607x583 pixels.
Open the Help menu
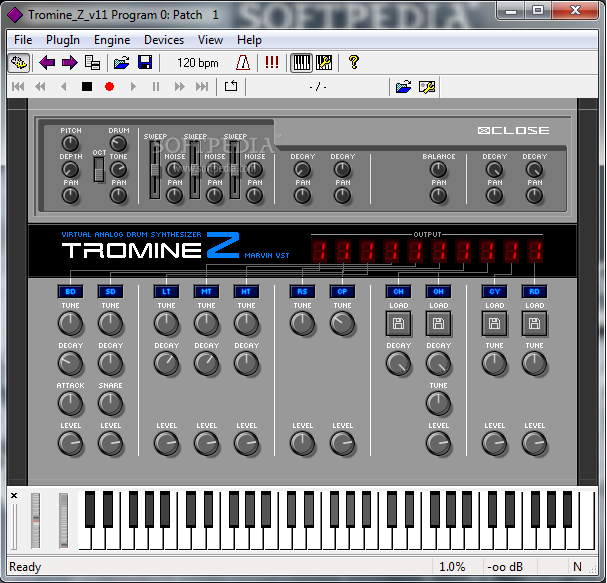tap(249, 40)
